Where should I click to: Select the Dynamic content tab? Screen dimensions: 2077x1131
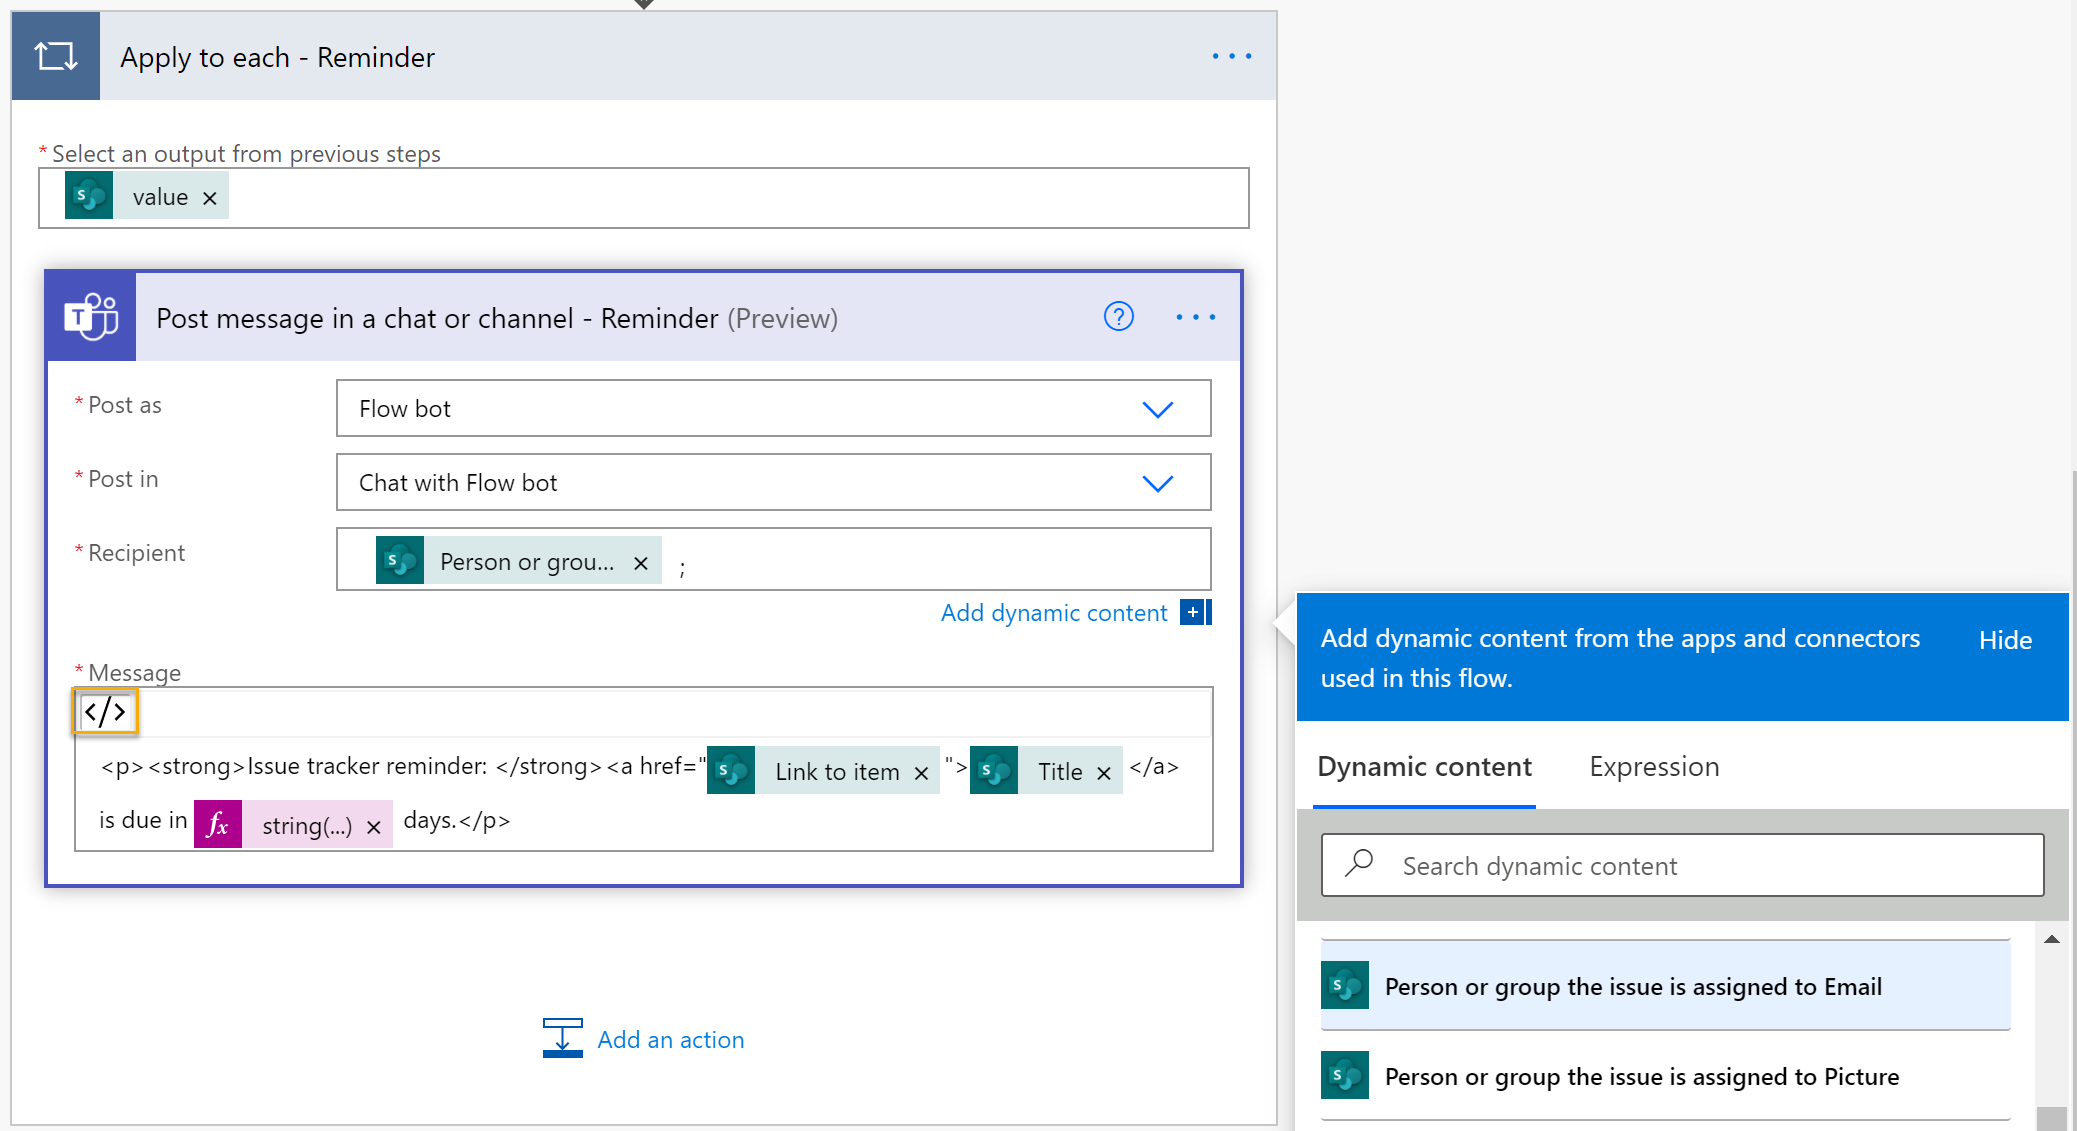click(1424, 766)
